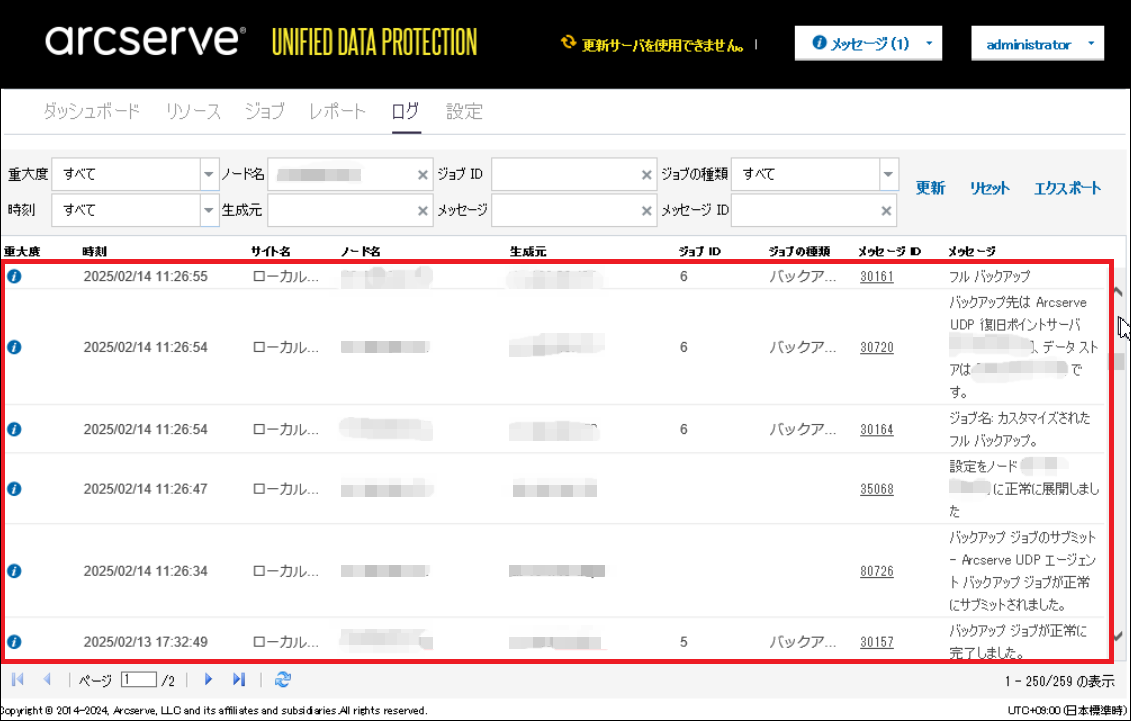The height and width of the screenshot is (721, 1131).
Task: Sort by the ノード名 column header
Action: click(x=361, y=251)
